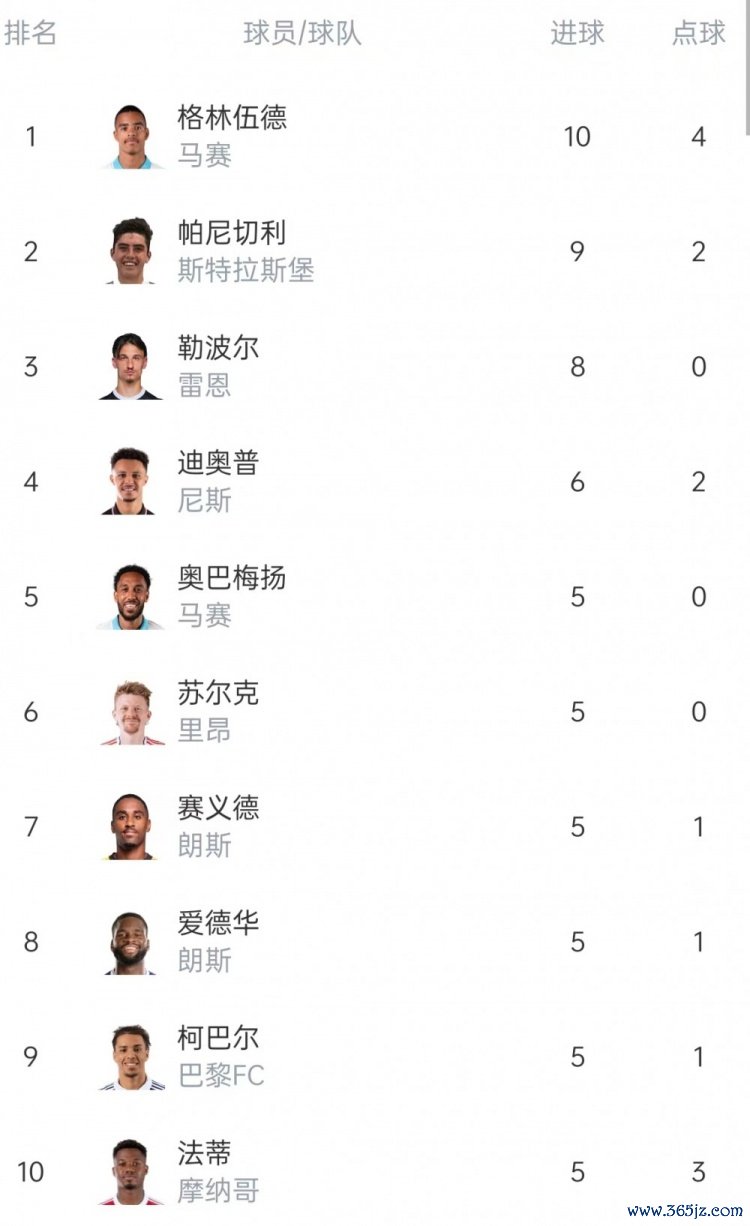Image resolution: width=750 pixels, height=1226 pixels.
Task: Open team name 巴黎FC
Action: pos(221,1076)
